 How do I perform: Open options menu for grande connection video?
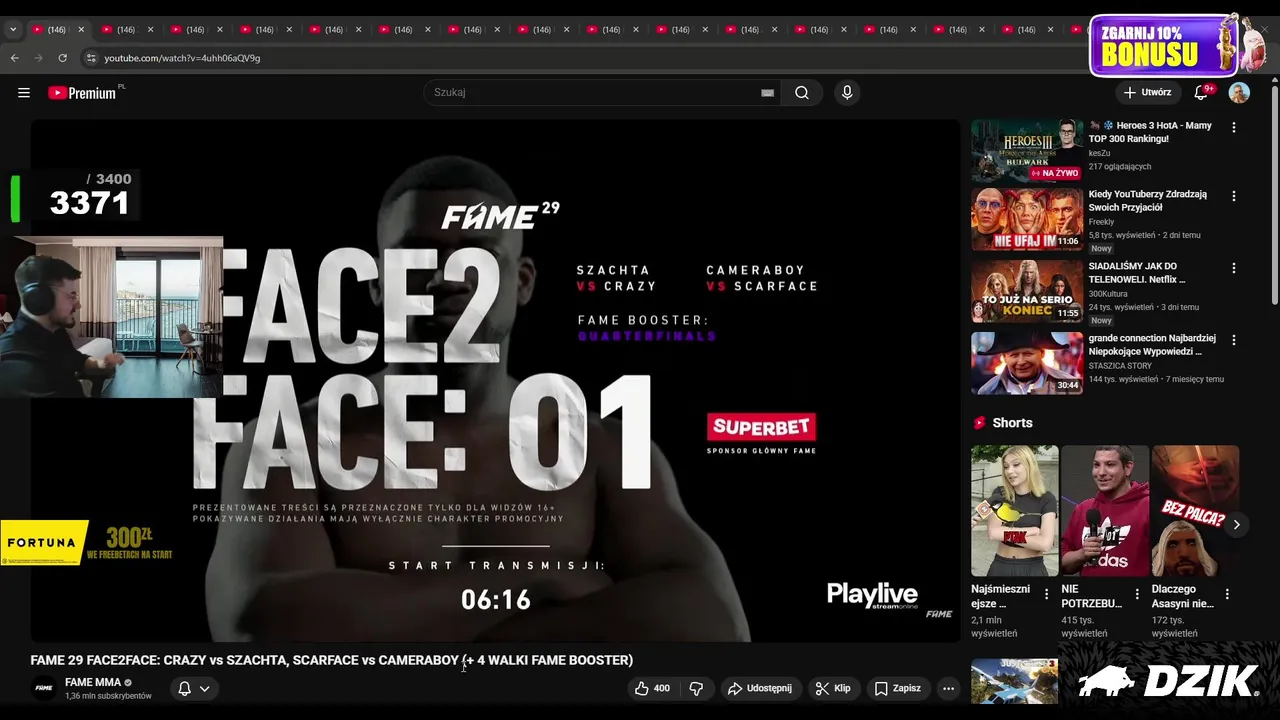point(1233,340)
